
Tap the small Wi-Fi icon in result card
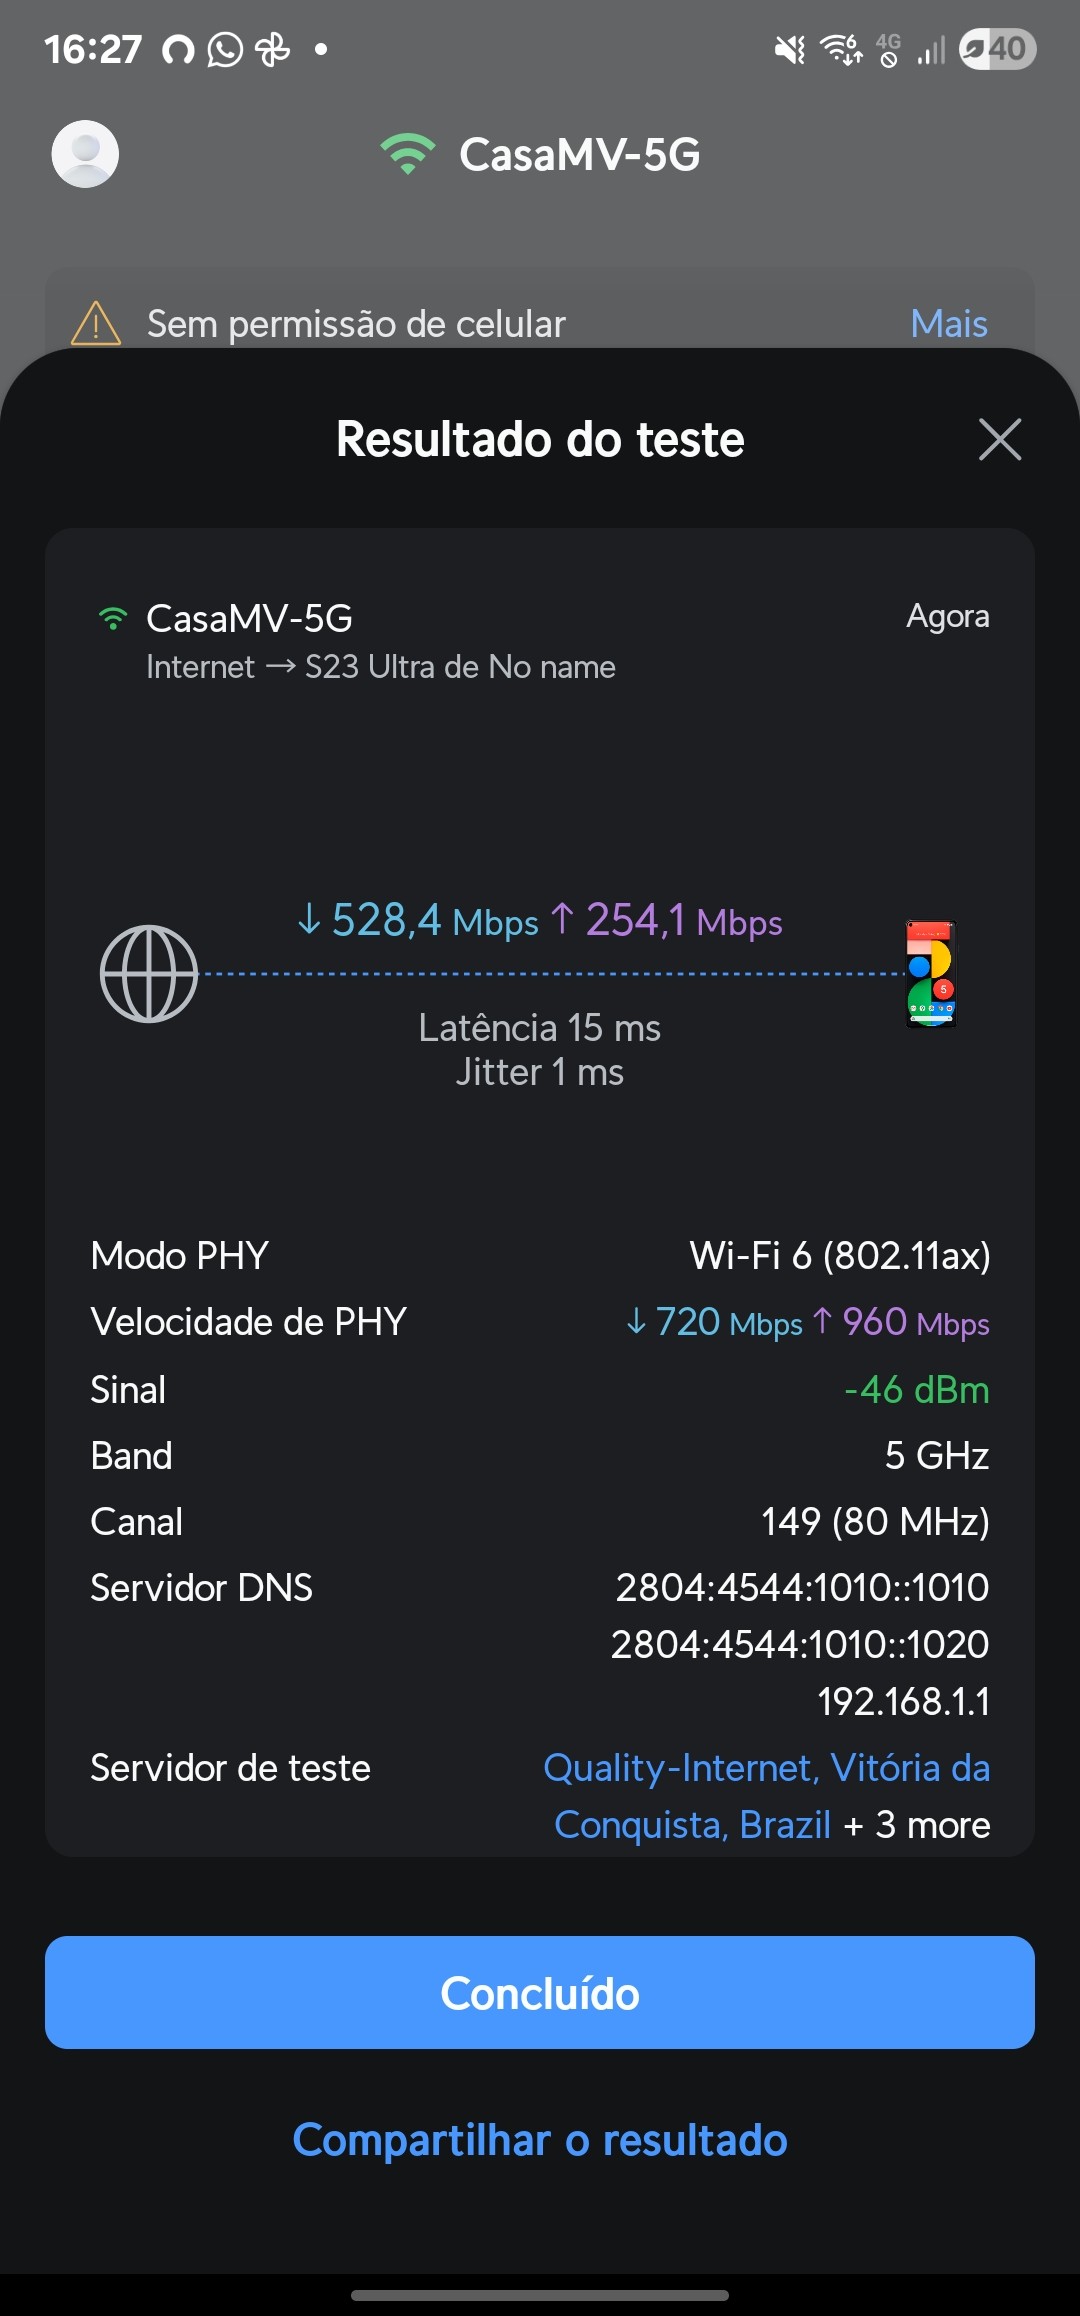pyautogui.click(x=113, y=619)
